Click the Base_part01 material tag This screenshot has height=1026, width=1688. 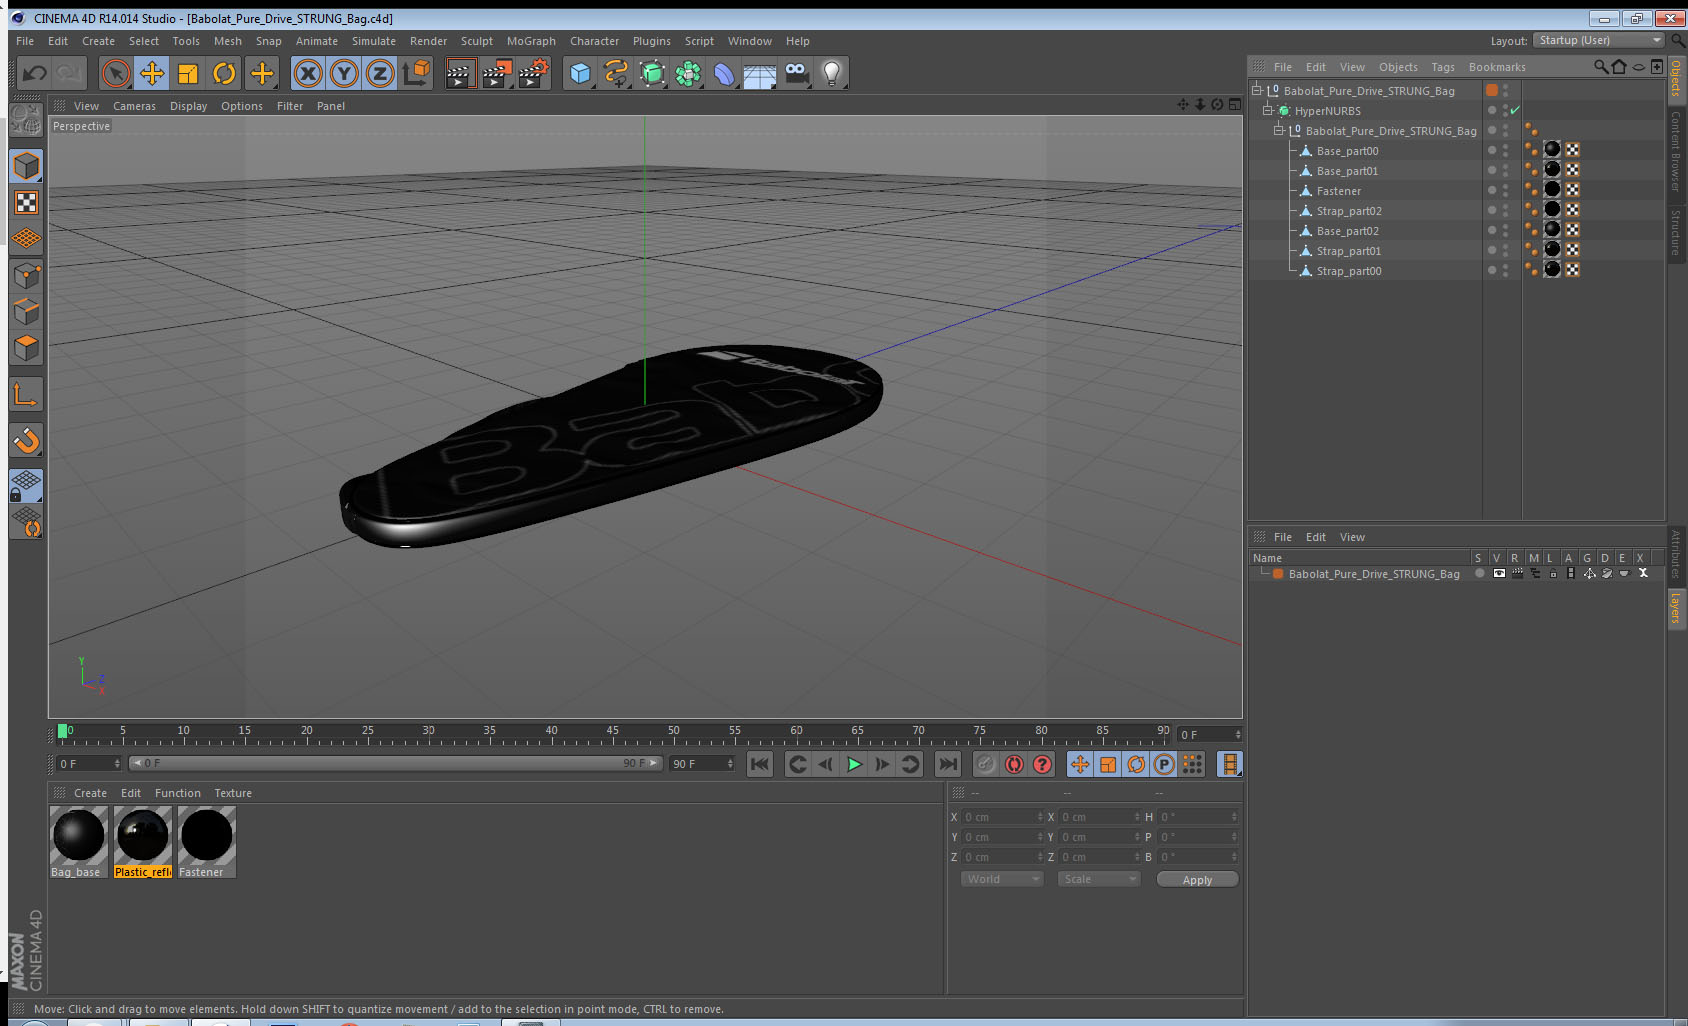[1552, 169]
